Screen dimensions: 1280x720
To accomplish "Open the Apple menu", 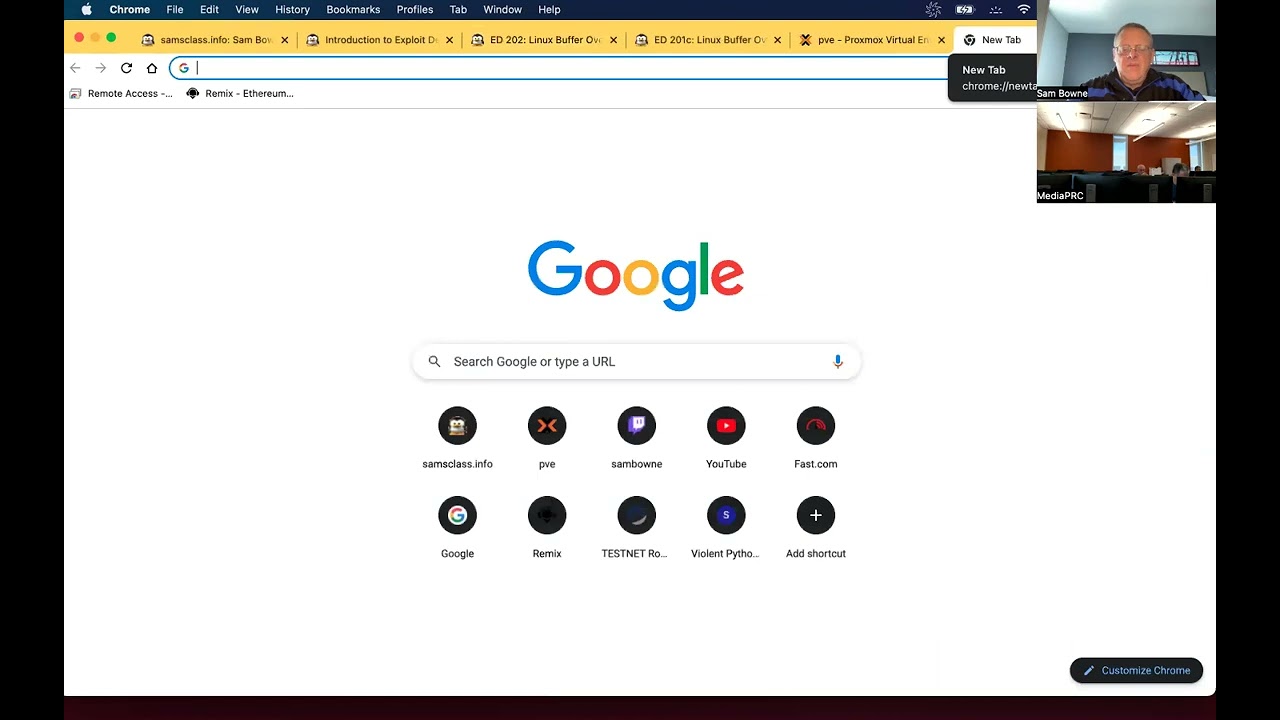I will [x=86, y=9].
